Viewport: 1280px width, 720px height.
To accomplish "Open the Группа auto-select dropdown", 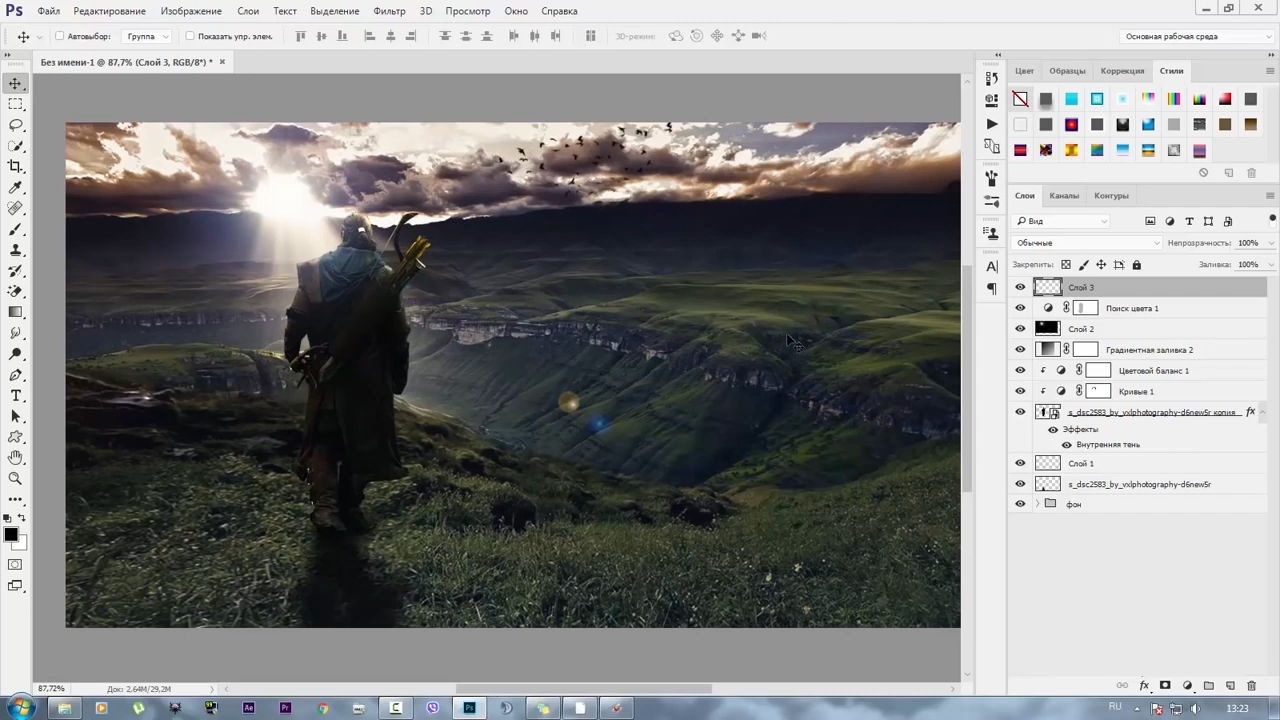I will pos(147,36).
